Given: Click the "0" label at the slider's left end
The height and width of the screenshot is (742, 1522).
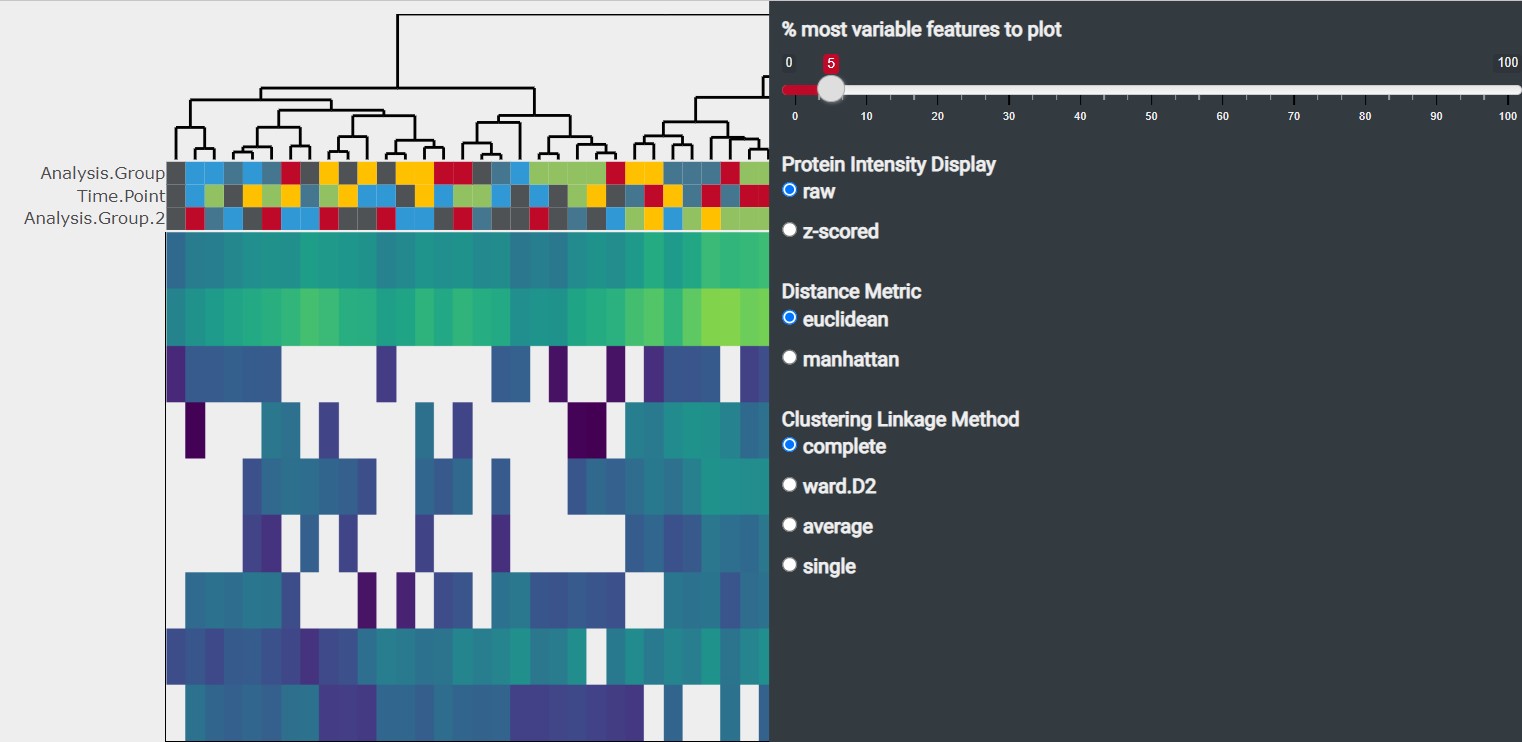Looking at the screenshot, I should (789, 62).
